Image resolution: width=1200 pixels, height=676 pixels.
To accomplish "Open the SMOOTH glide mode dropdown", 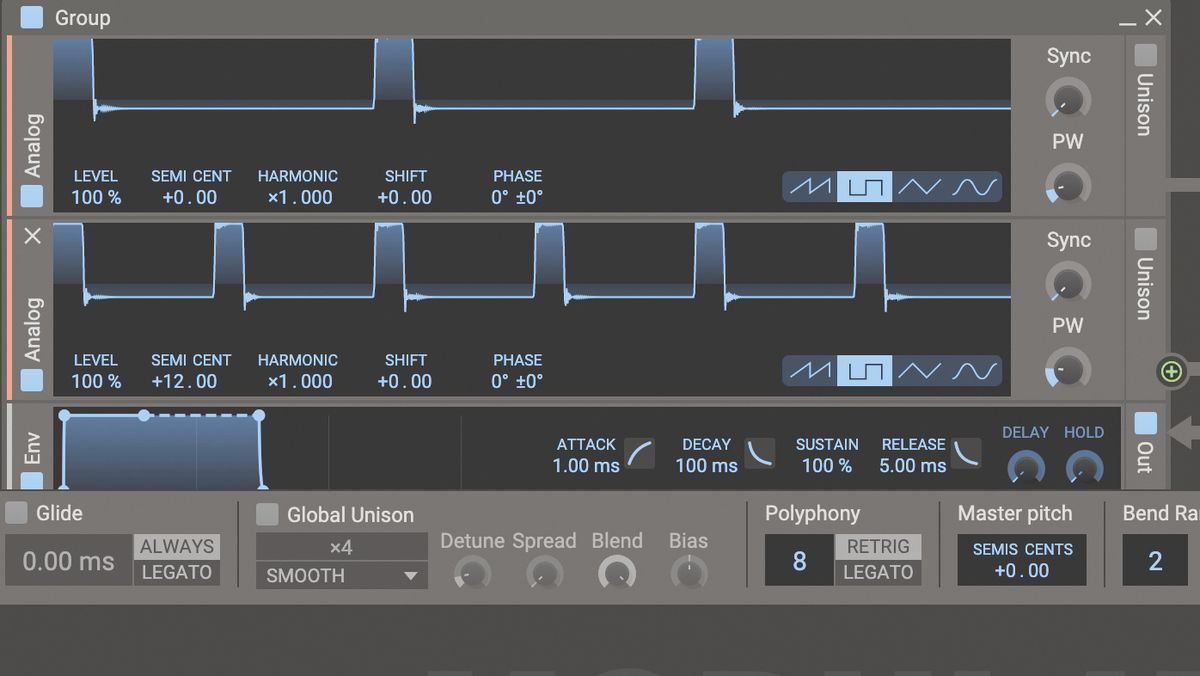I will tap(341, 575).
